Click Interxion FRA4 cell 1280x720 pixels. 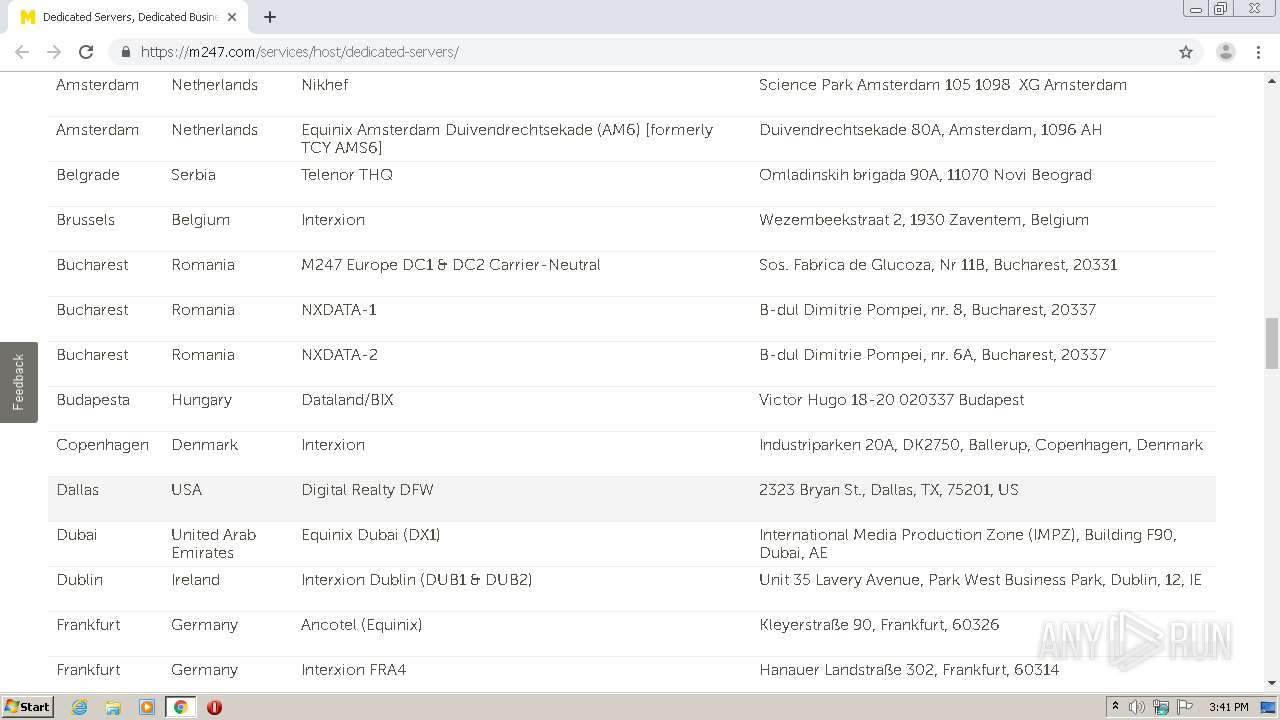pos(353,670)
